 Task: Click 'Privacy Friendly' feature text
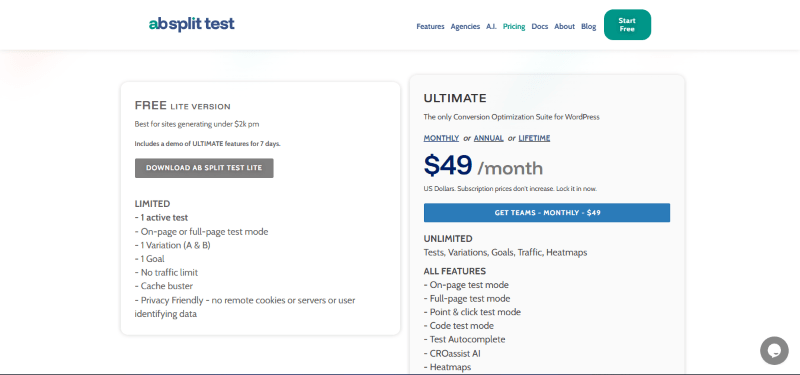click(x=245, y=307)
